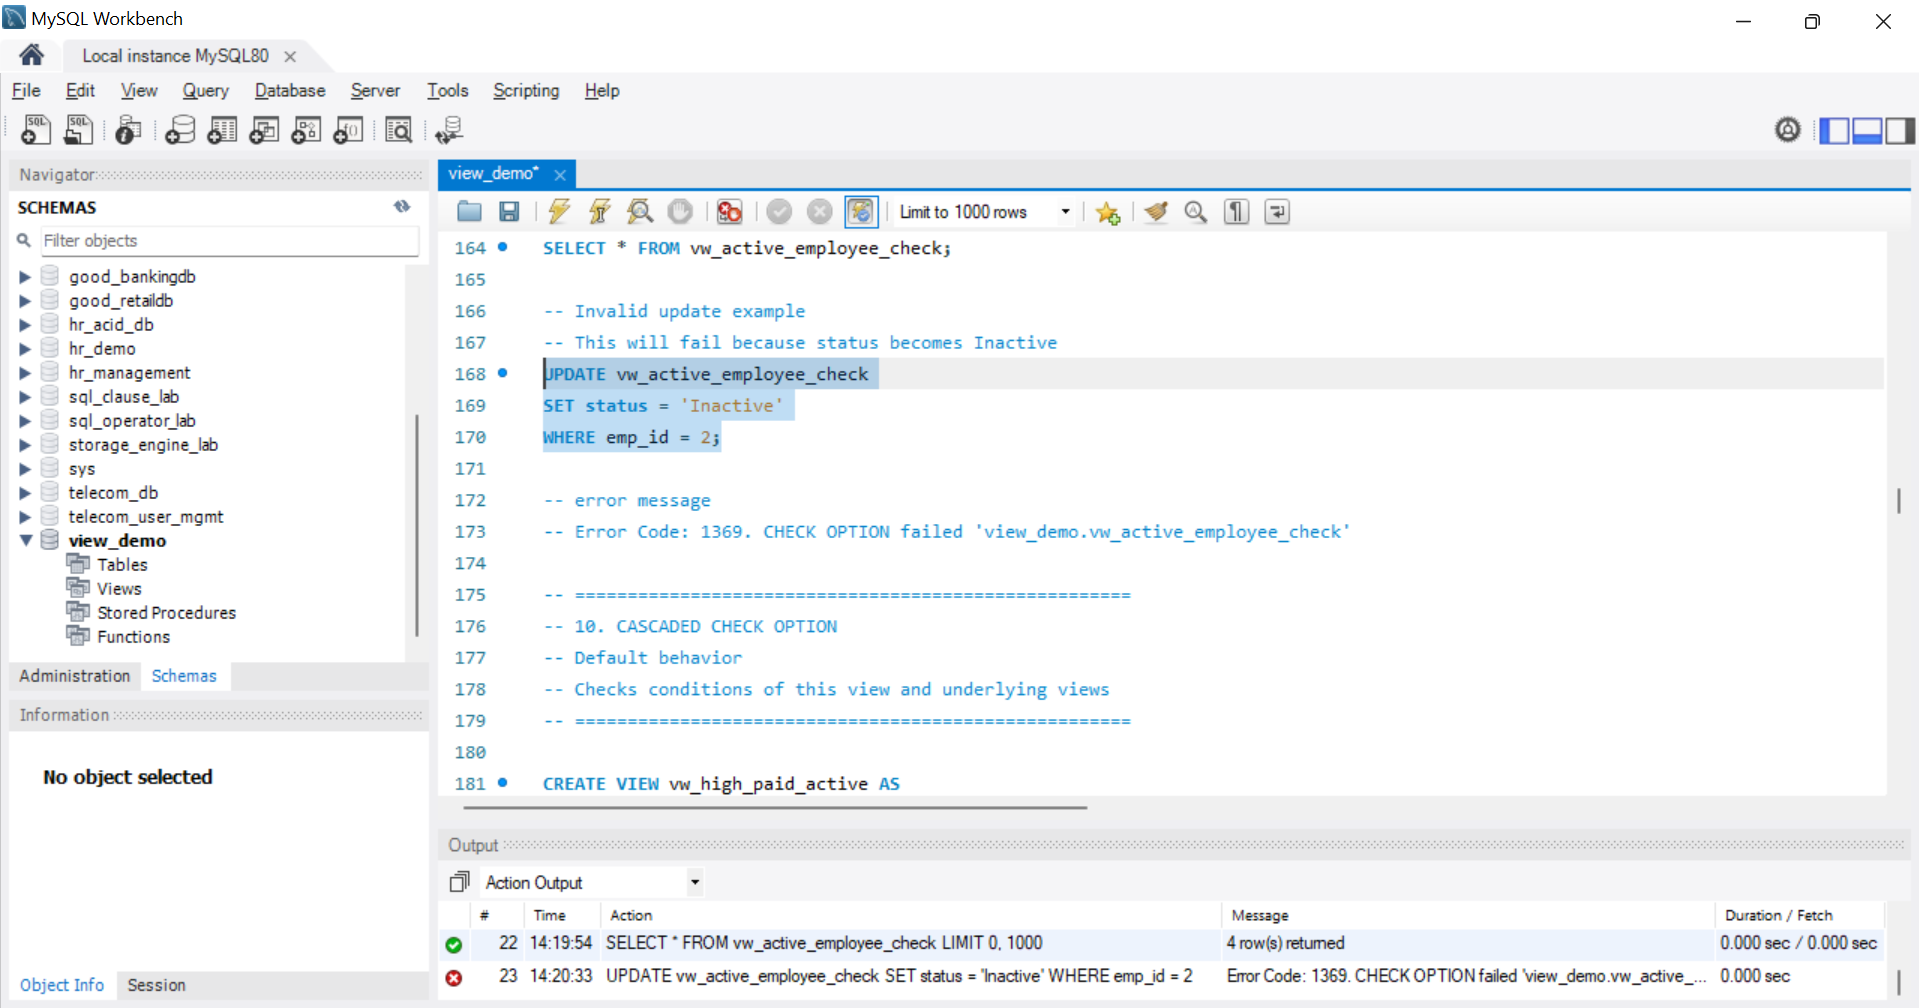Search table data icon in main toolbar
1919x1008 pixels.
tap(398, 130)
